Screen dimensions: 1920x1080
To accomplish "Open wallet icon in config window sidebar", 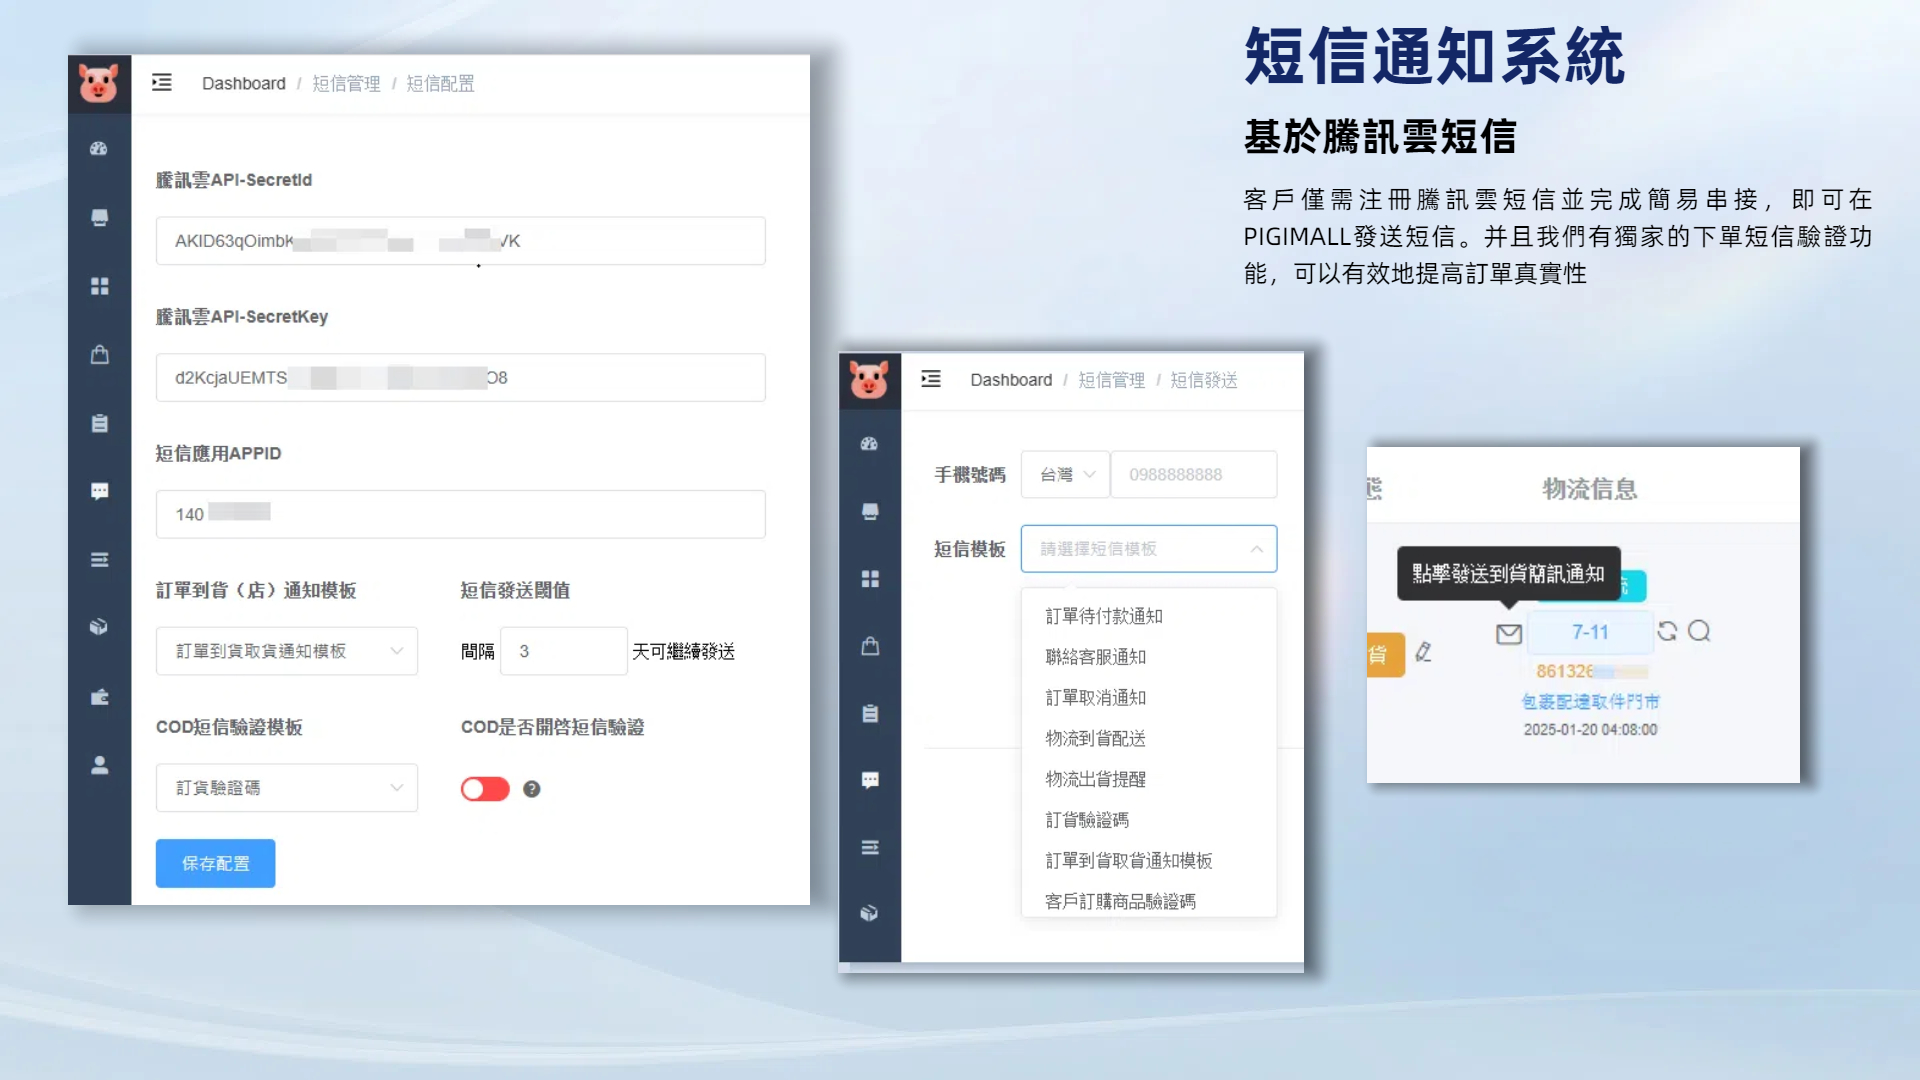I will click(99, 697).
